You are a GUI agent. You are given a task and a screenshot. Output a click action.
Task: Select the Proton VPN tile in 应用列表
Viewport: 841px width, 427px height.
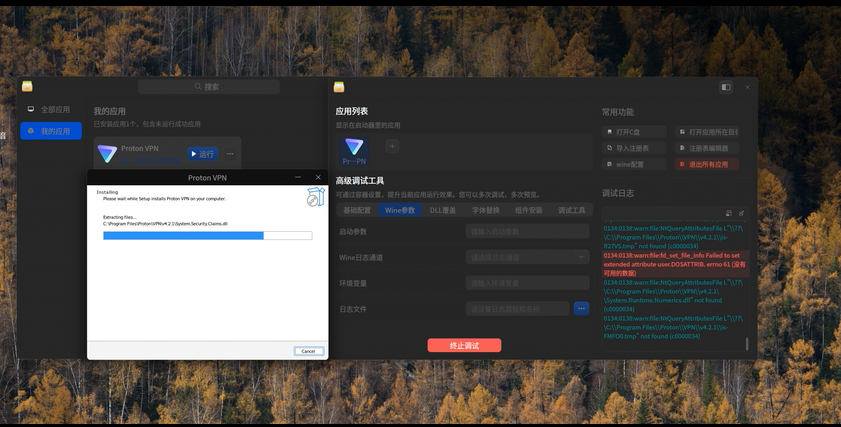click(354, 151)
